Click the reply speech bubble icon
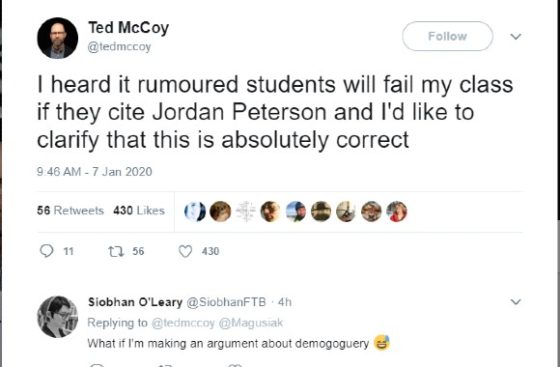Image resolution: width=560 pixels, height=367 pixels. [x=46, y=251]
